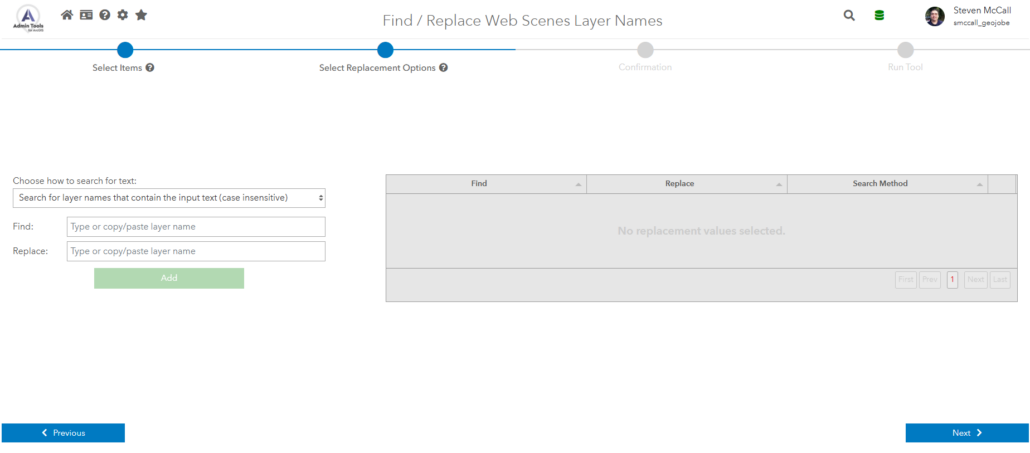
Task: Open the search method dropdown
Action: point(169,198)
